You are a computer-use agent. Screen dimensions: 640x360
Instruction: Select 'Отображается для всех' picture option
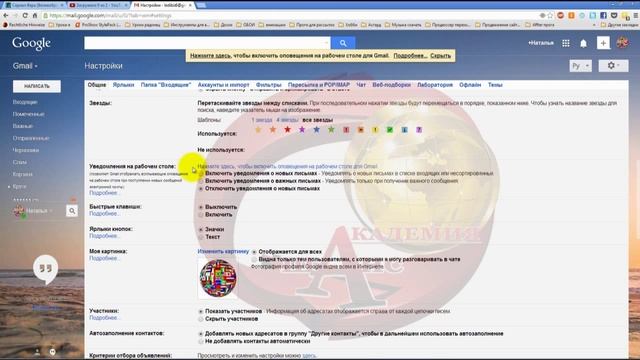pyautogui.click(x=254, y=252)
